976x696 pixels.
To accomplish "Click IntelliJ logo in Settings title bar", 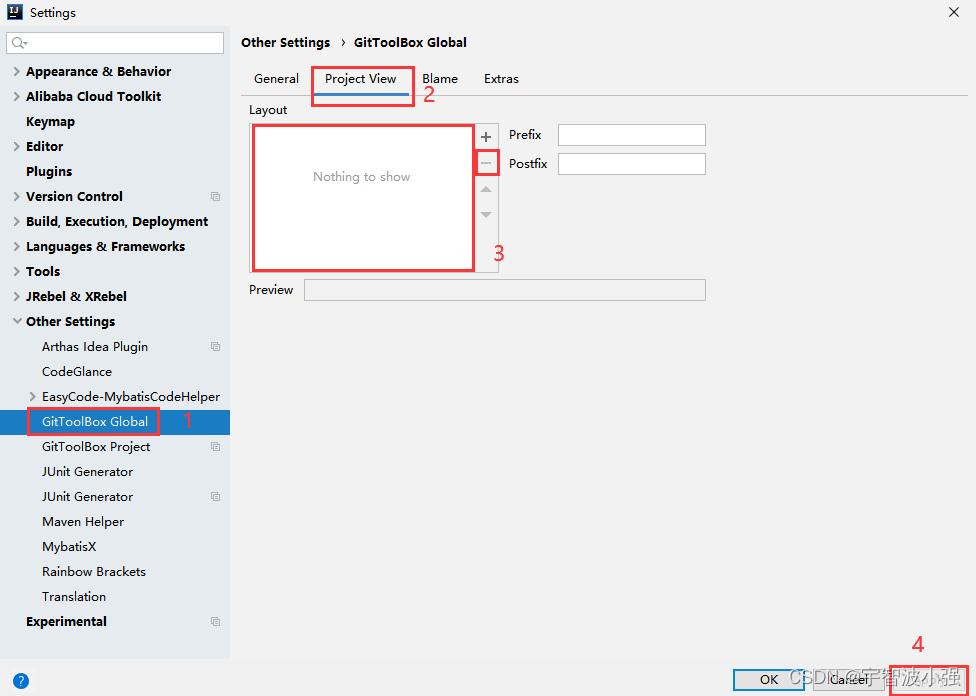I will pos(15,12).
